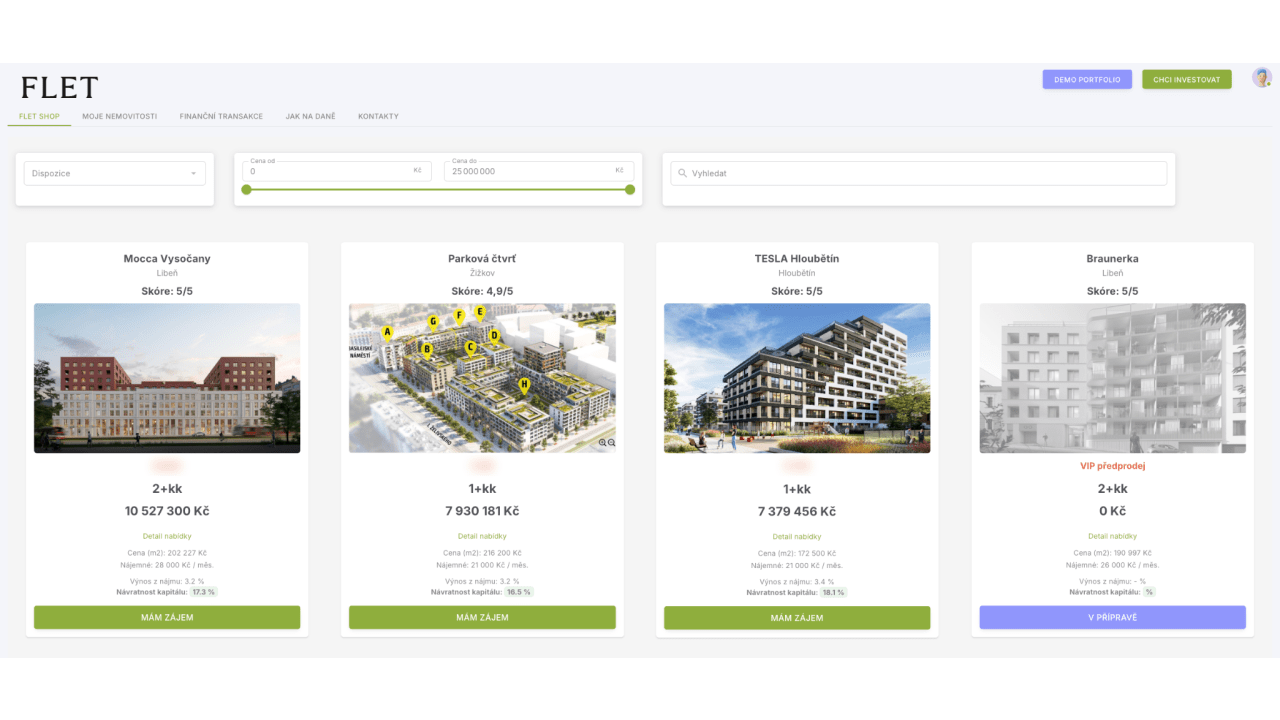Viewport: 1280px width, 720px height.
Task: Click zoom-out icon on Parková čtvrť image
Action: pos(611,442)
